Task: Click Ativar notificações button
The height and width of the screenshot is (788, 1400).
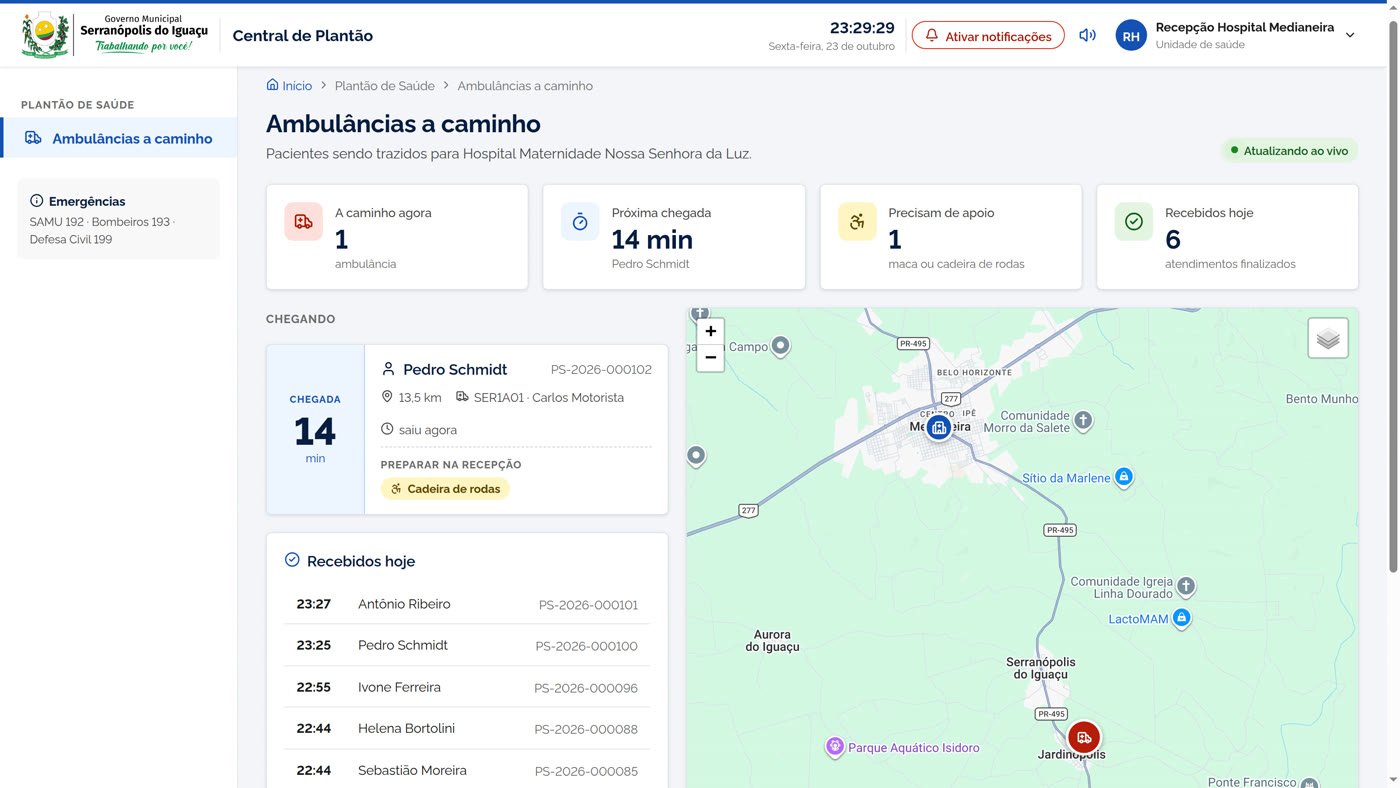Action: (988, 36)
